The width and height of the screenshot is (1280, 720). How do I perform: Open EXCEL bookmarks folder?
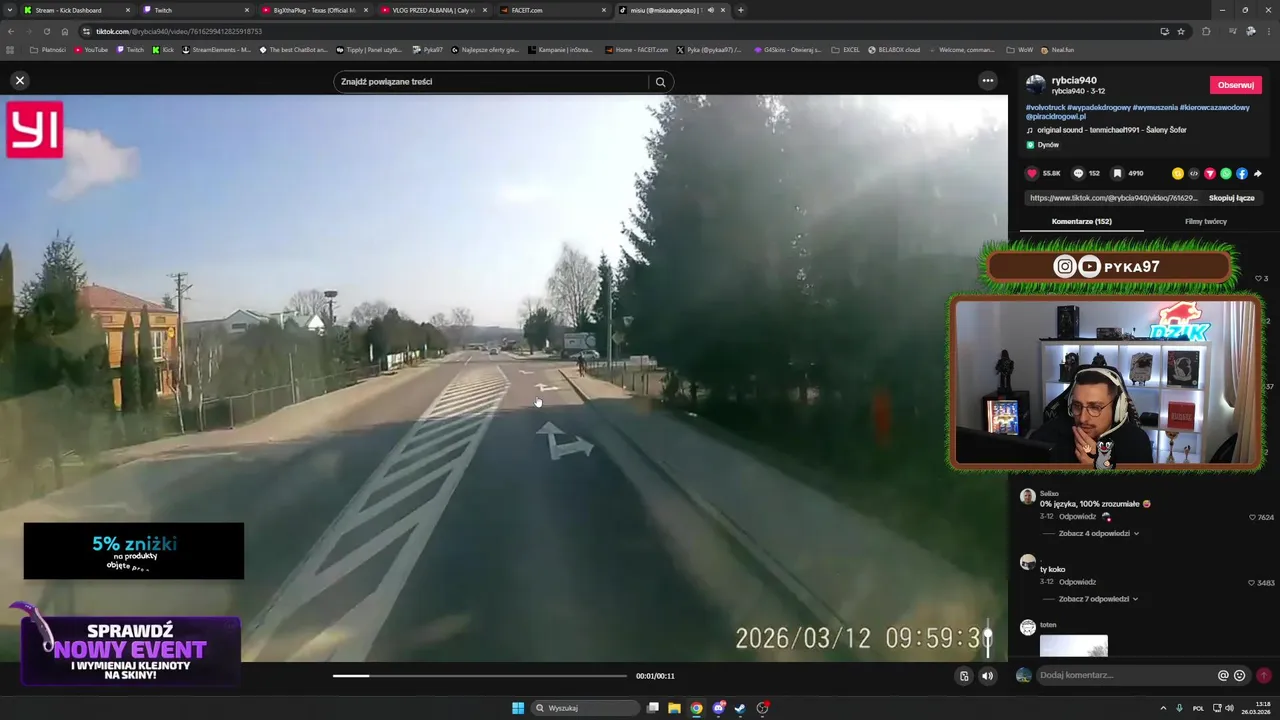click(846, 49)
